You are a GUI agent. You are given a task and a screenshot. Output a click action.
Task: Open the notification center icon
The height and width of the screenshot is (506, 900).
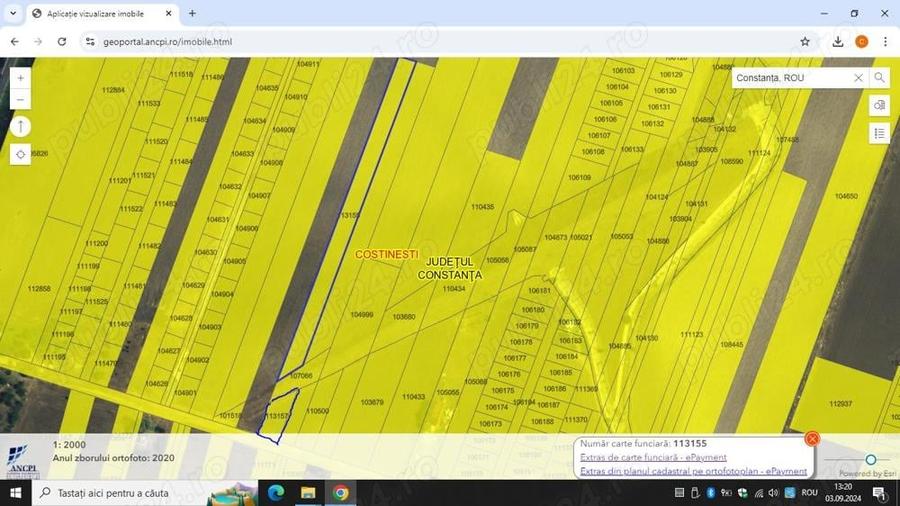(879, 493)
